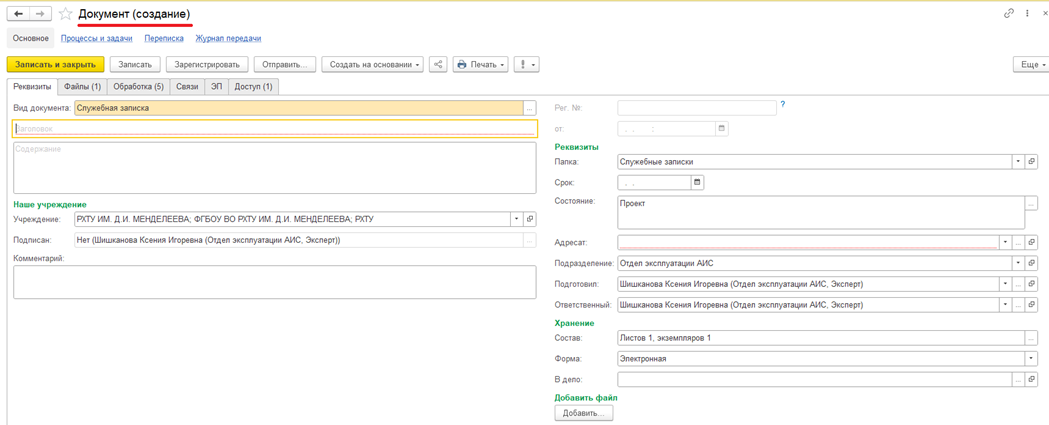
Task: Click the Зарегистрировать button
Action: 207,65
